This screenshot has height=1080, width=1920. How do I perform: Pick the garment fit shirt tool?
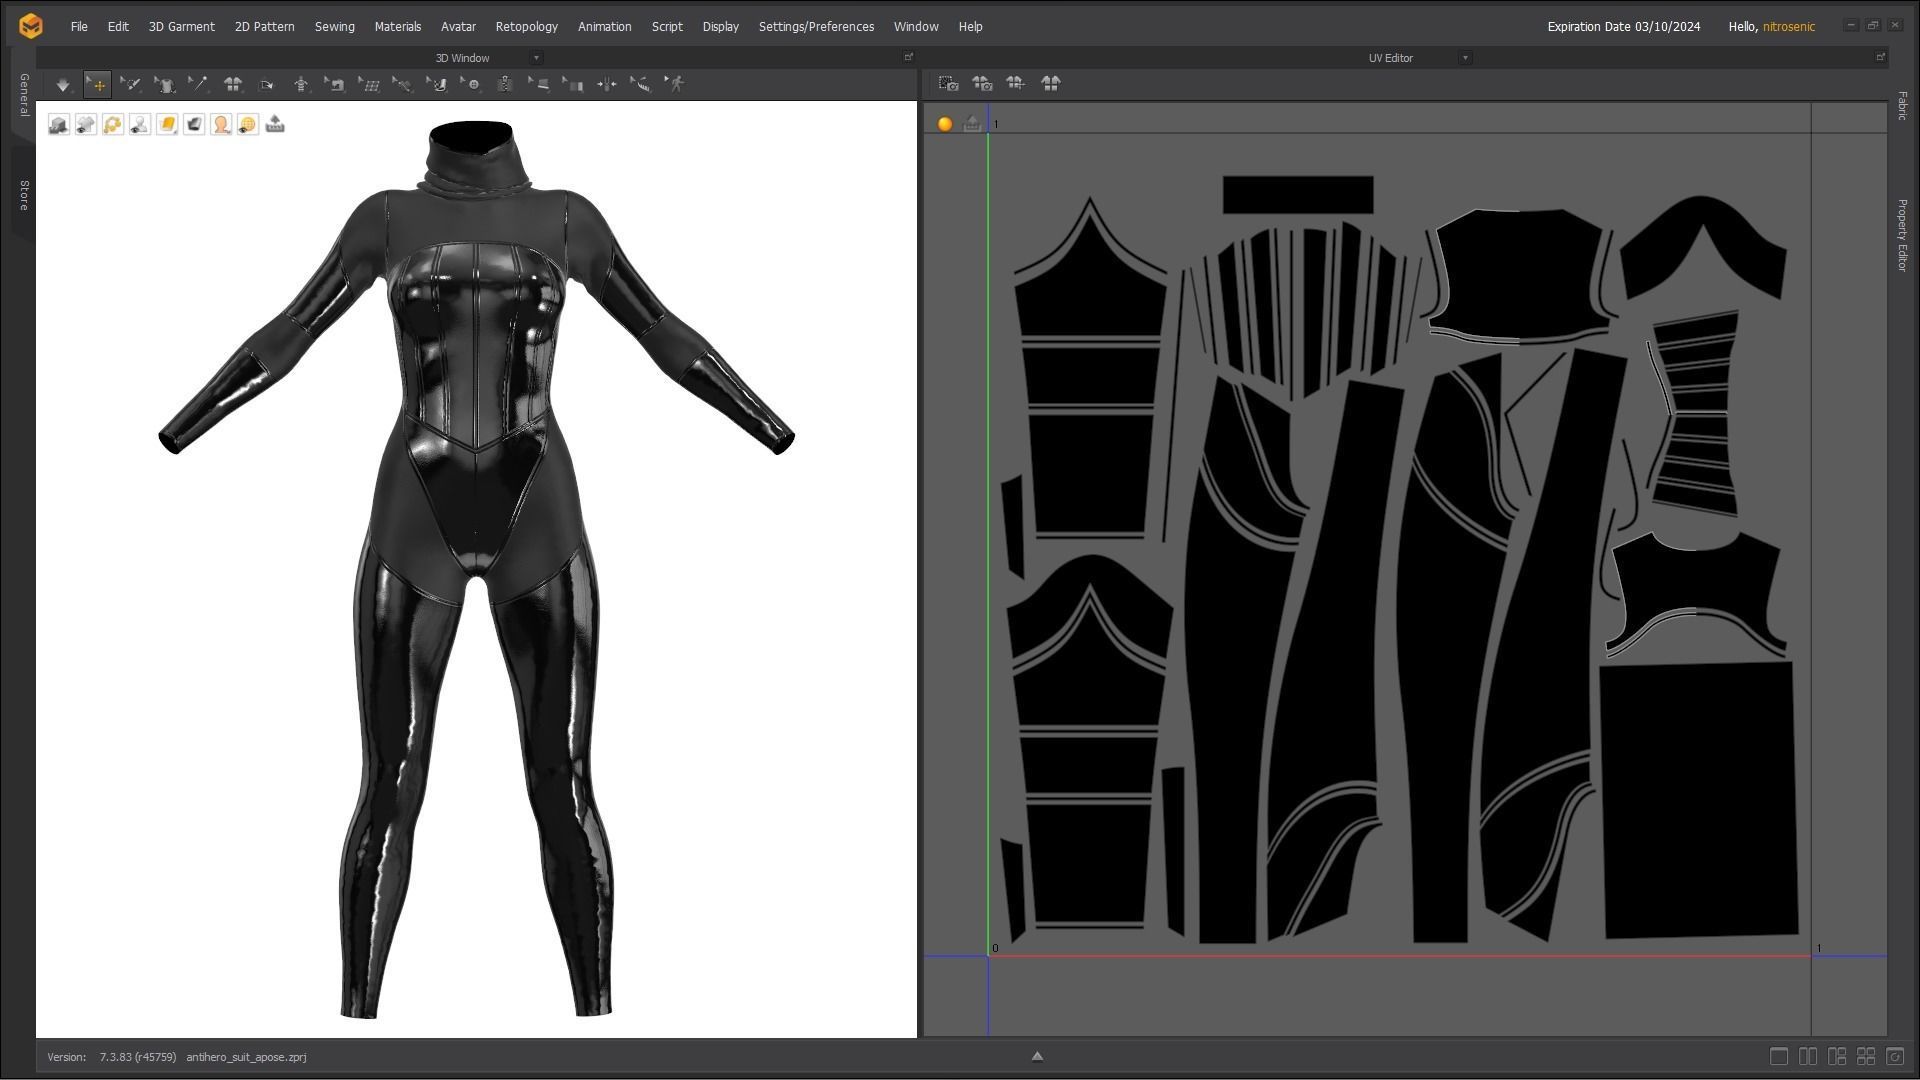165,85
